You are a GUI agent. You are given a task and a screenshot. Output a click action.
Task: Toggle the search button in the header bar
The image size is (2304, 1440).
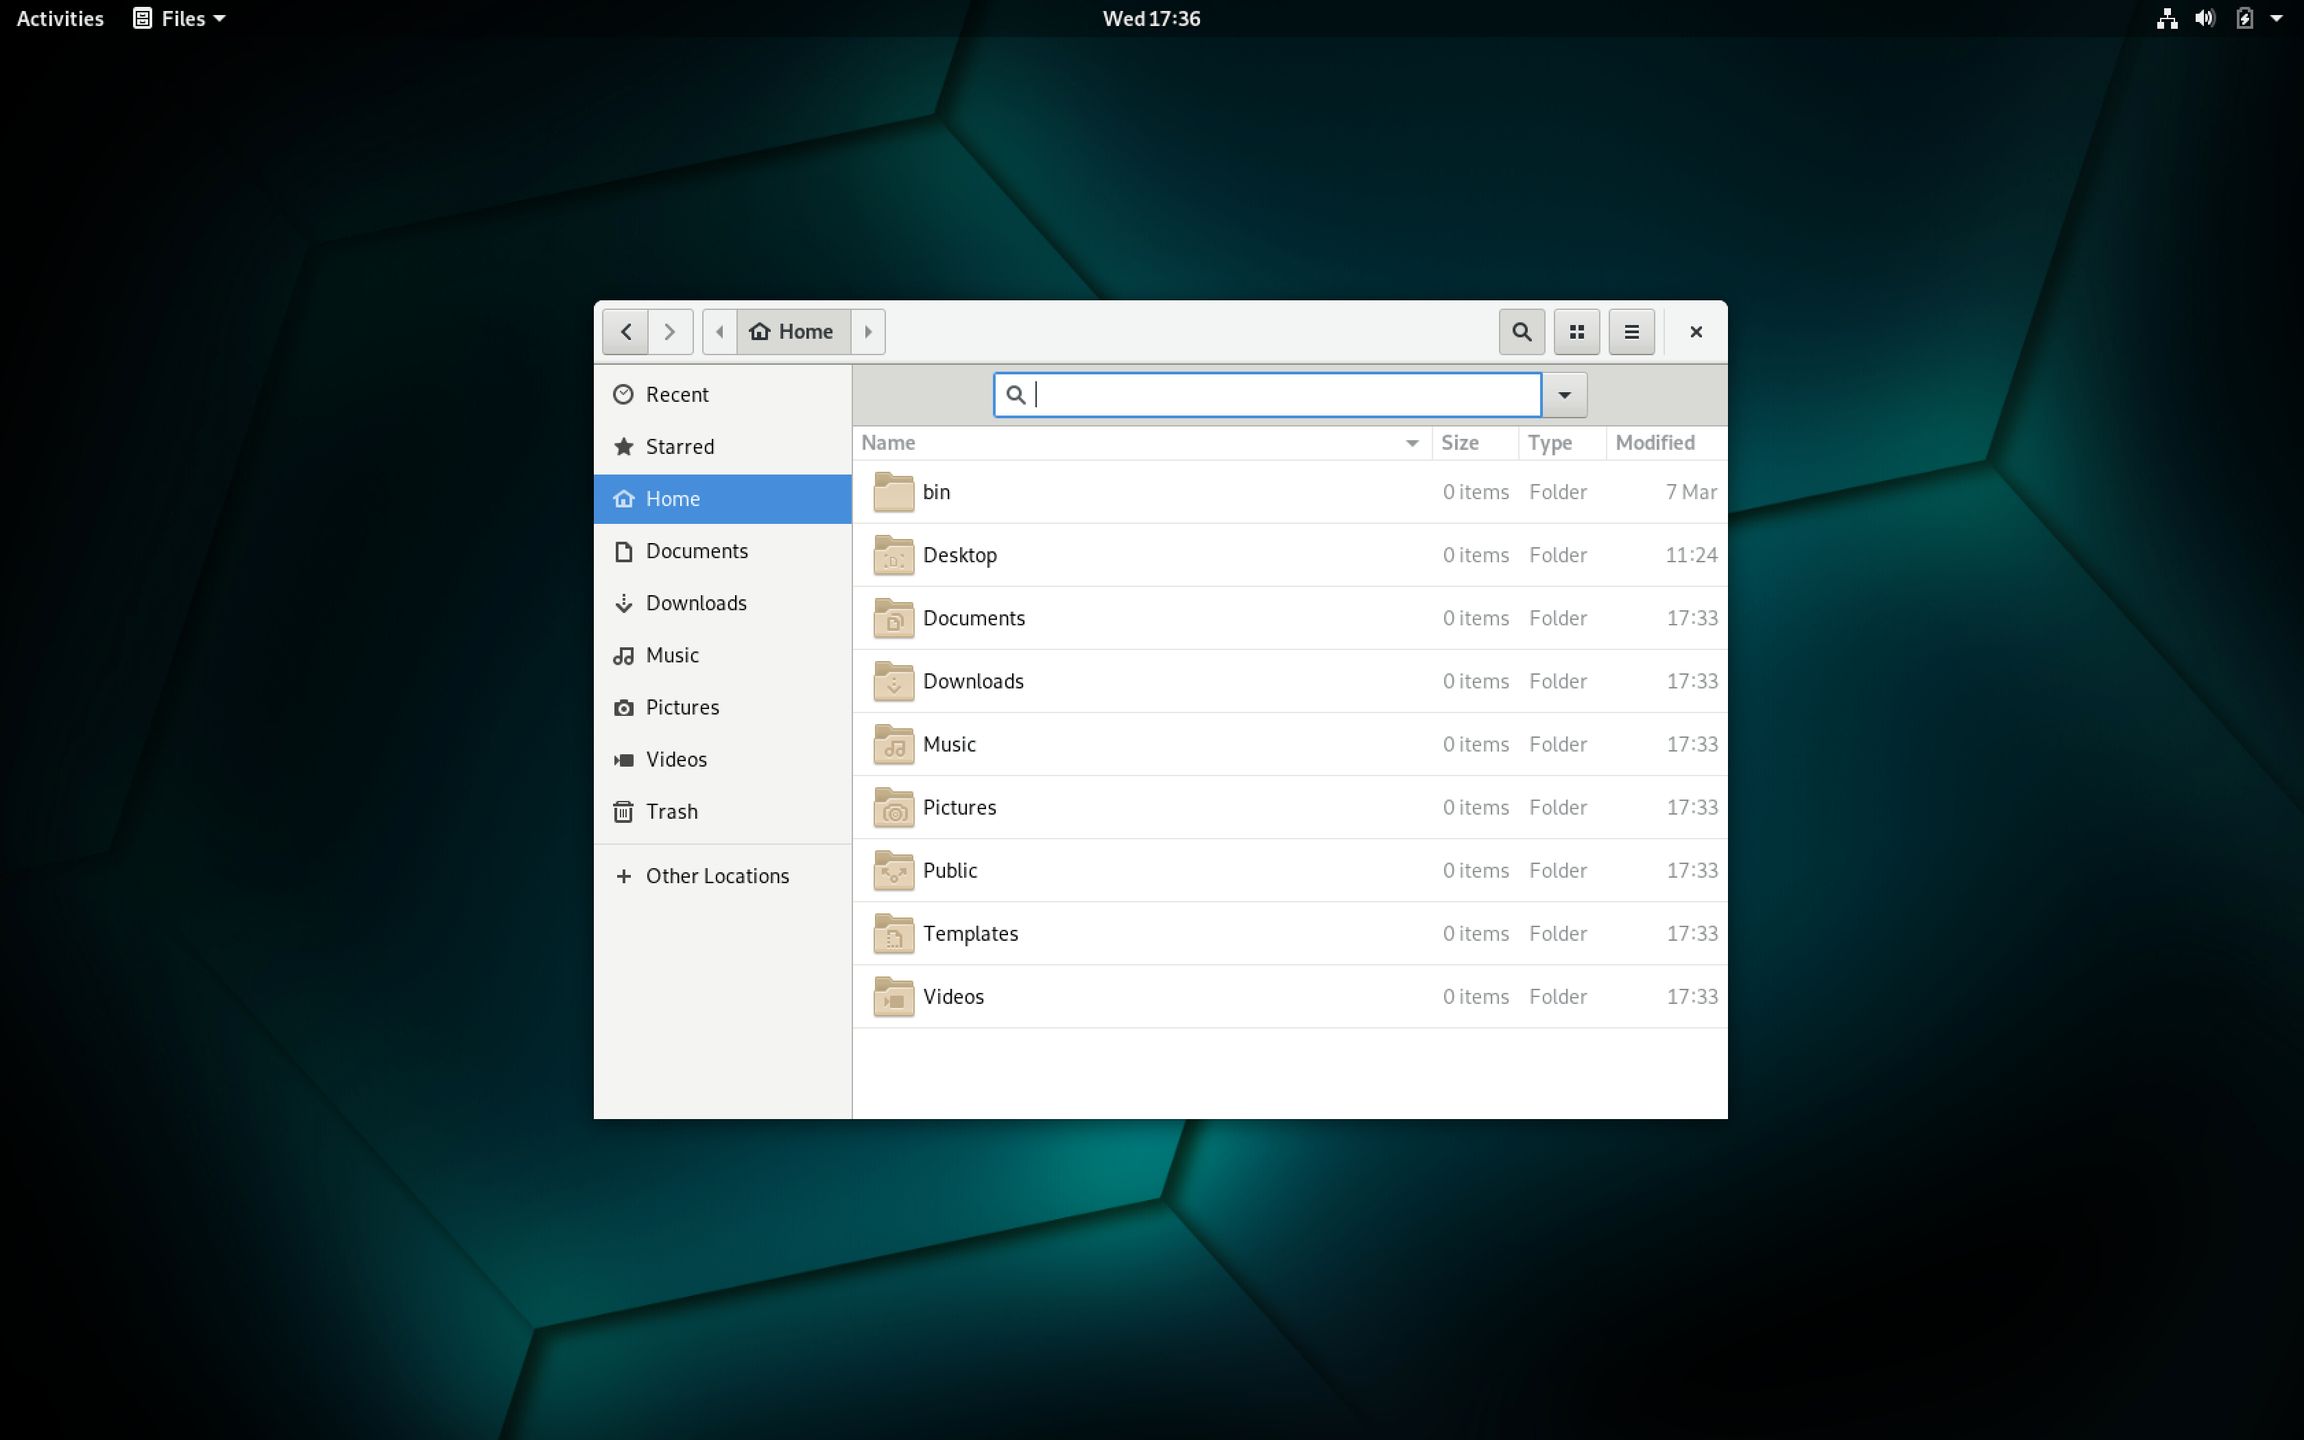tap(1521, 332)
